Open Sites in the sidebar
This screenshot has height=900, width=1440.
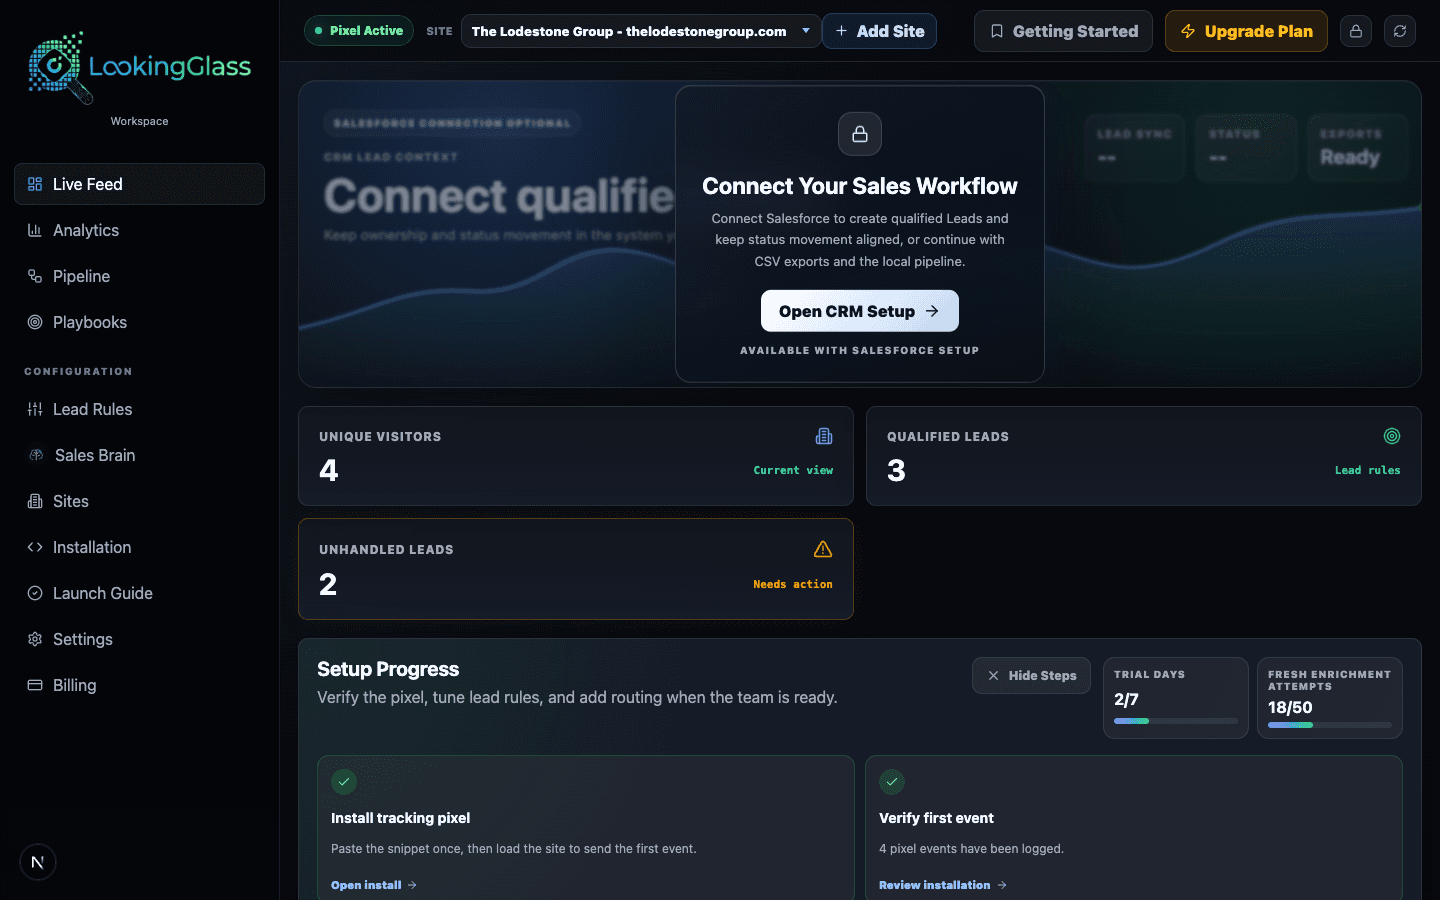[x=140, y=501]
